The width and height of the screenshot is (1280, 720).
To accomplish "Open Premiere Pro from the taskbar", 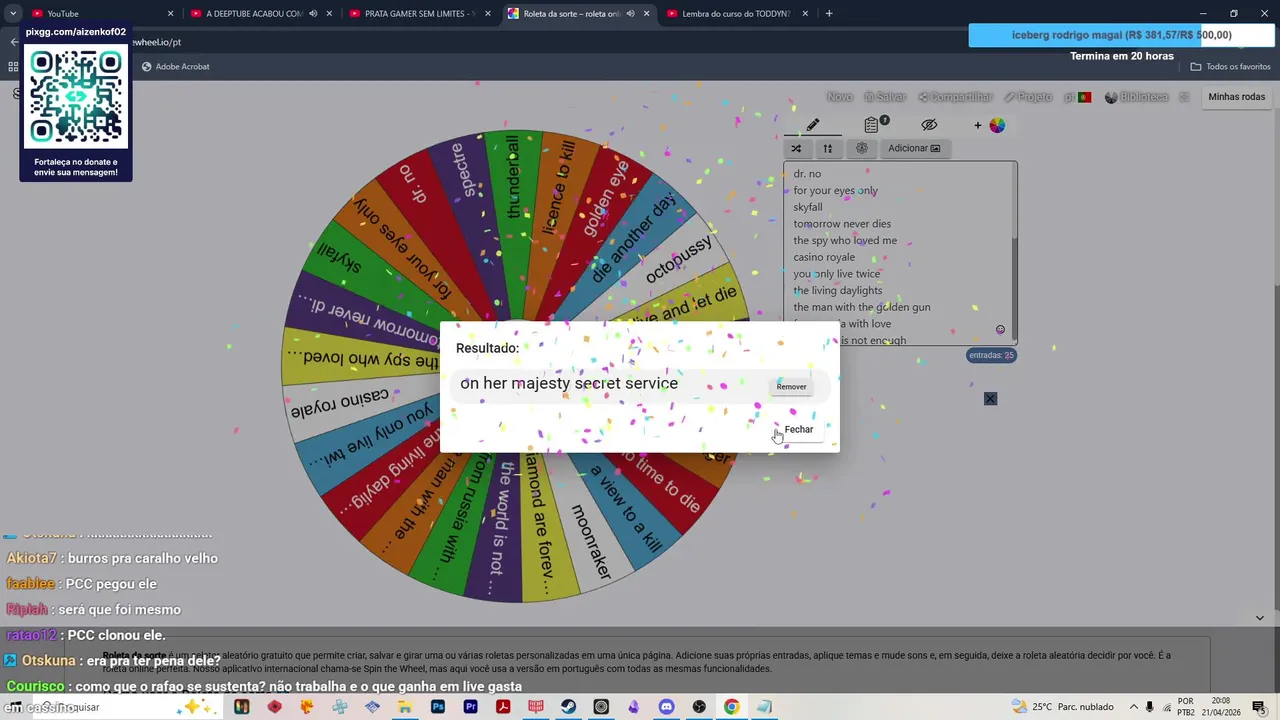I will pyautogui.click(x=470, y=707).
